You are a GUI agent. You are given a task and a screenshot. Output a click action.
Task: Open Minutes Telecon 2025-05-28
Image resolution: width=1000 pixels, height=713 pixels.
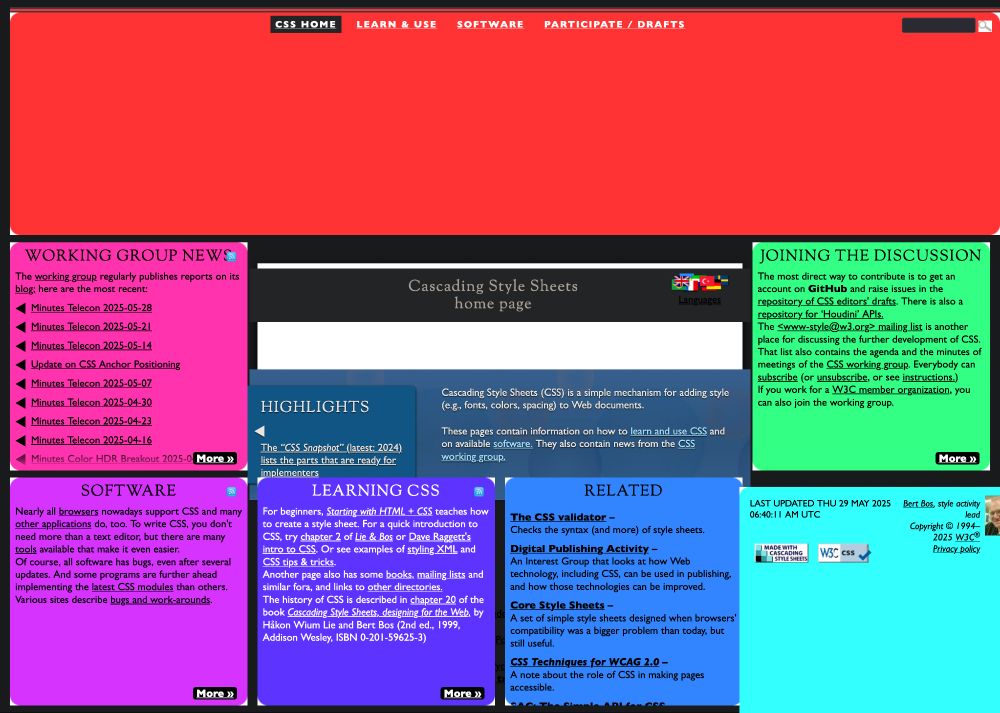click(91, 307)
